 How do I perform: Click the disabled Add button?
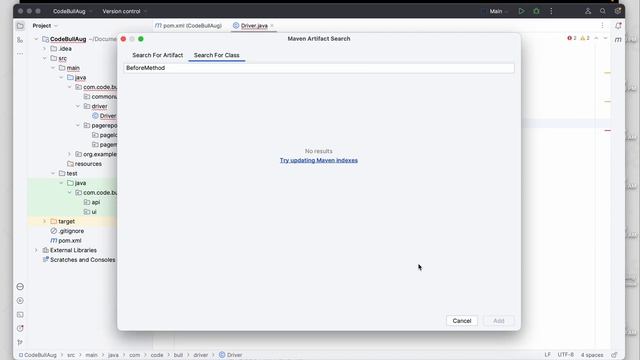point(499,321)
